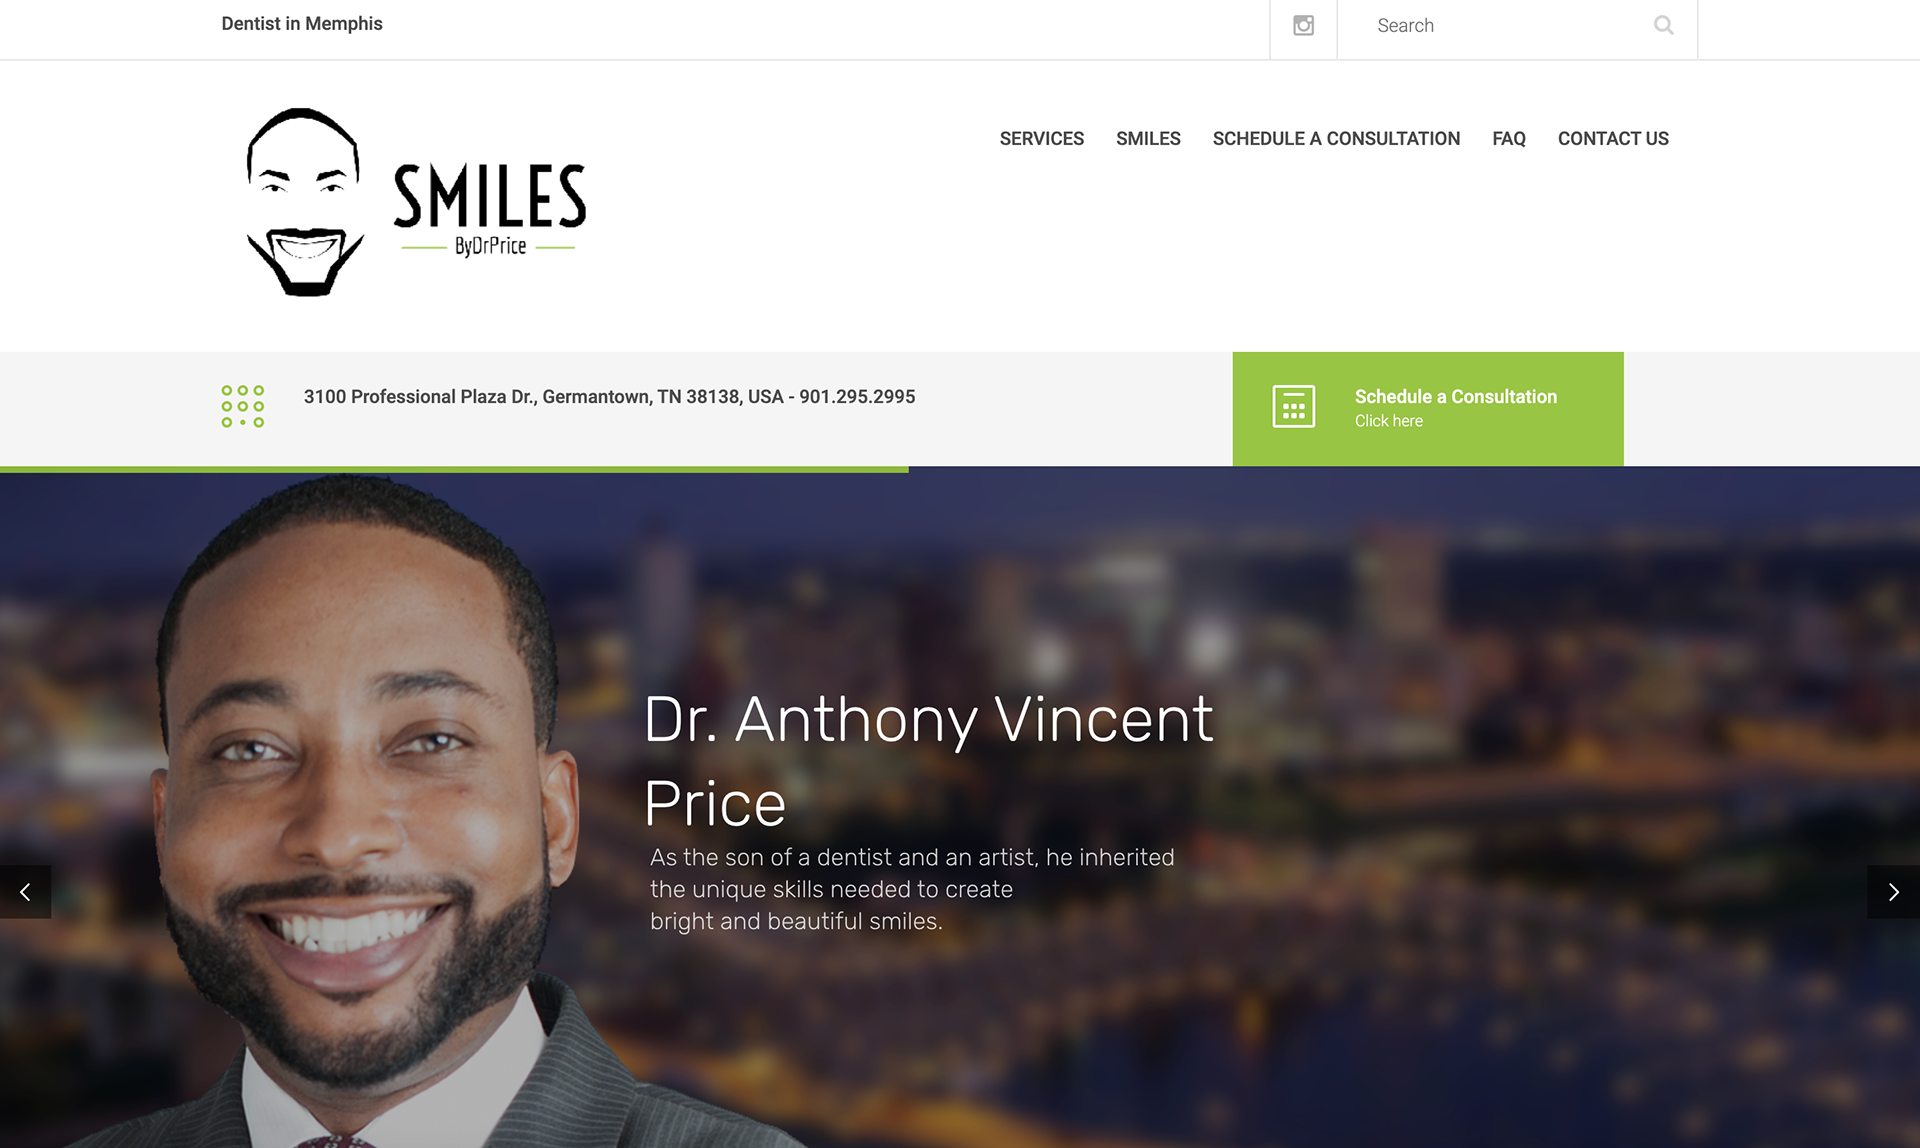Advance to next slide arrow
Viewport: 1920px width, 1148px height.
(x=1893, y=892)
